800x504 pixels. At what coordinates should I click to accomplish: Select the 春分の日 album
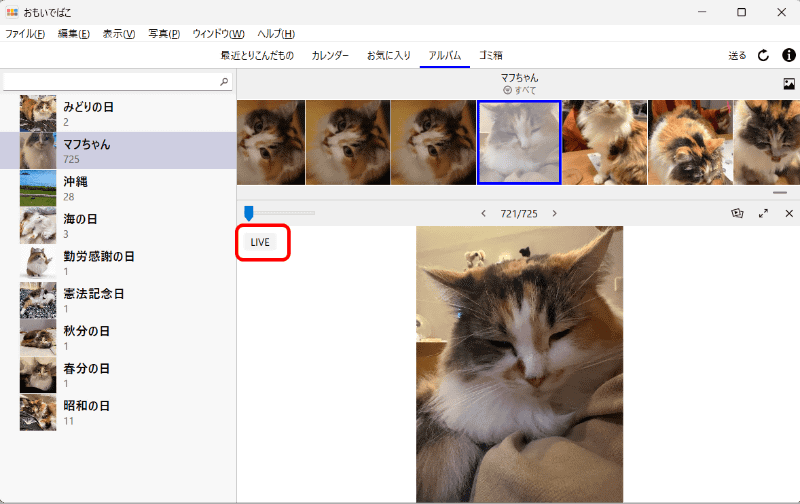click(x=118, y=374)
